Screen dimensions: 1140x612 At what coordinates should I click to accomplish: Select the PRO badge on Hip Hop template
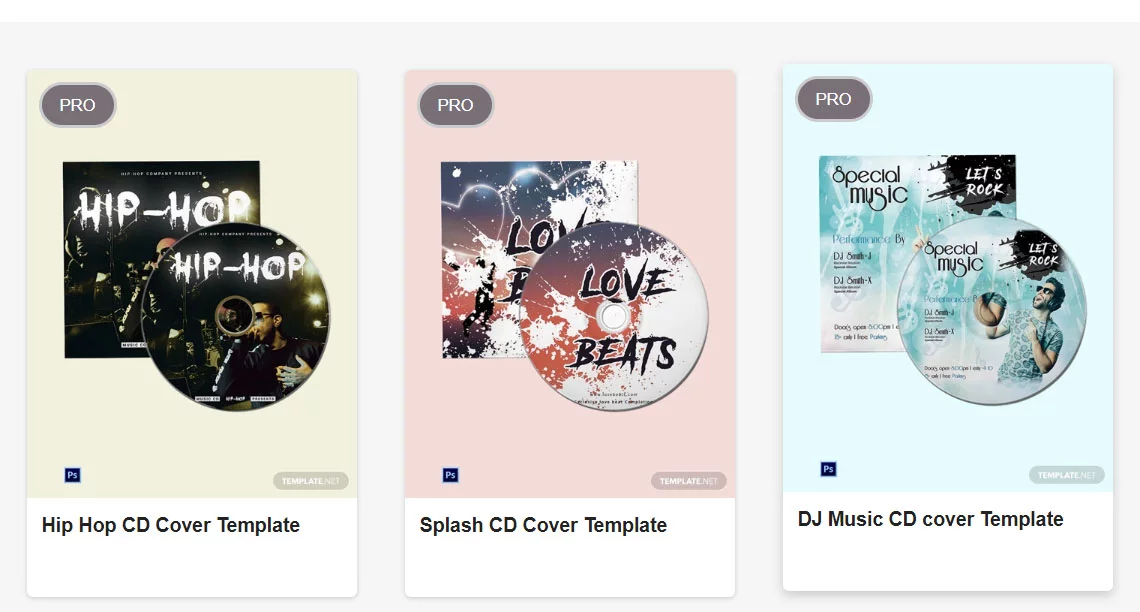(x=77, y=105)
